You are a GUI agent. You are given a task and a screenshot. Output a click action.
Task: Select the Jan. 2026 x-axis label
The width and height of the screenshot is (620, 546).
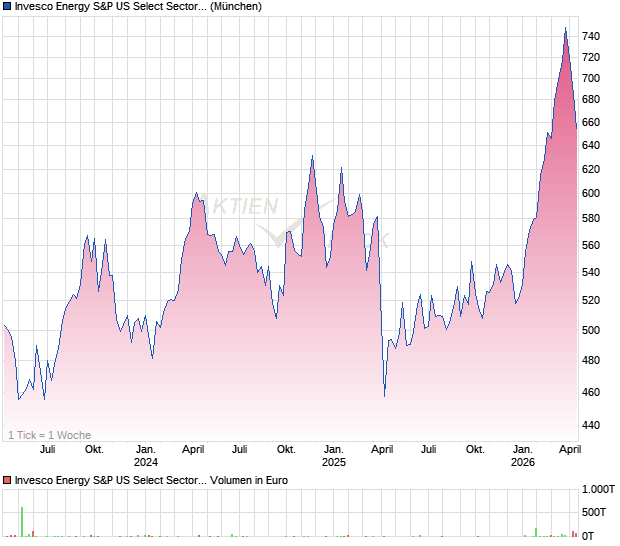tap(521, 456)
